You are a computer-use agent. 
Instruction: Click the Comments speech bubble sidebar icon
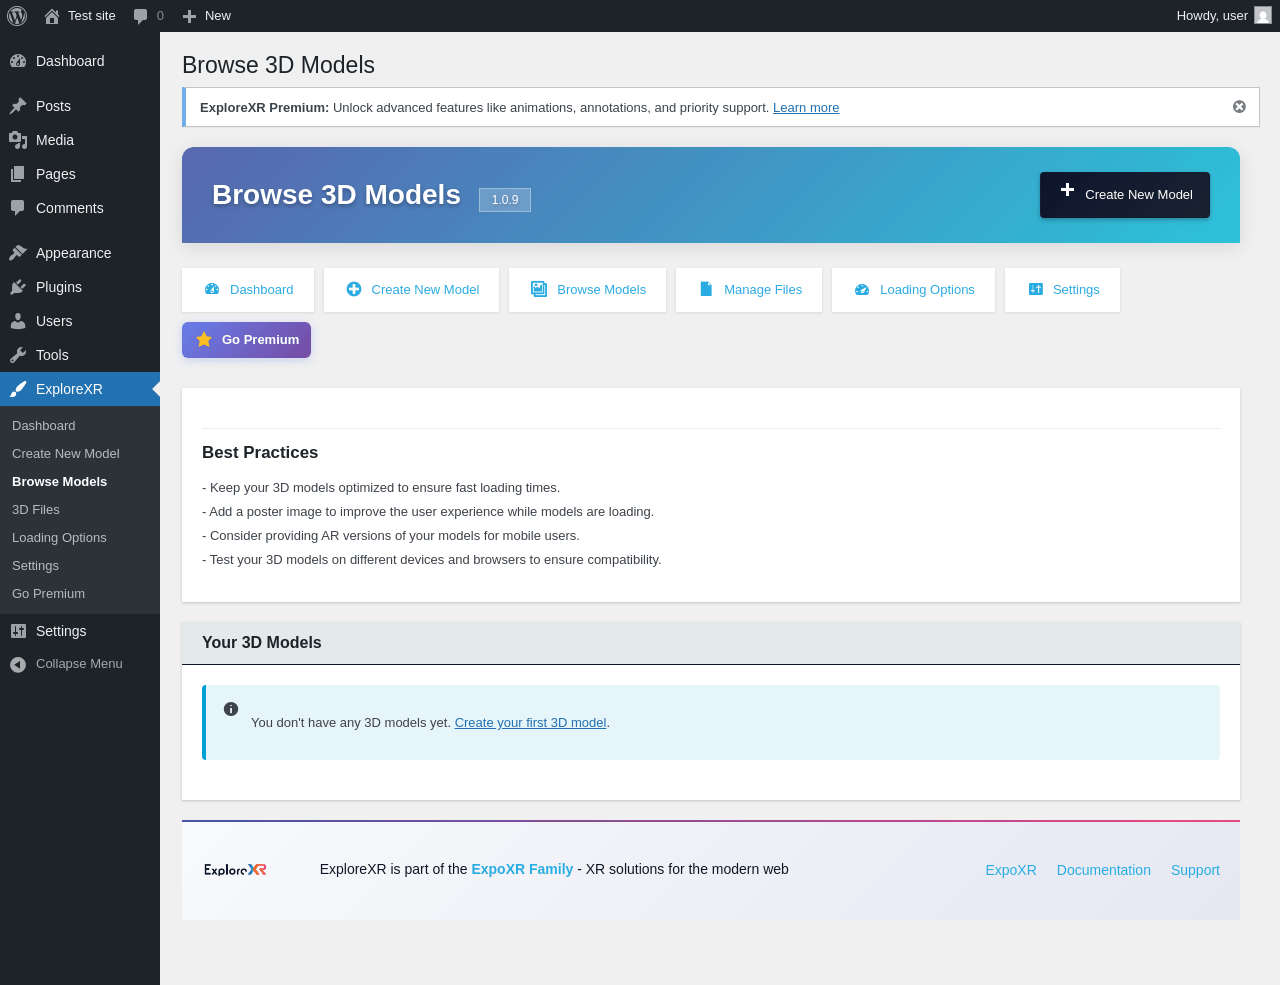18,208
